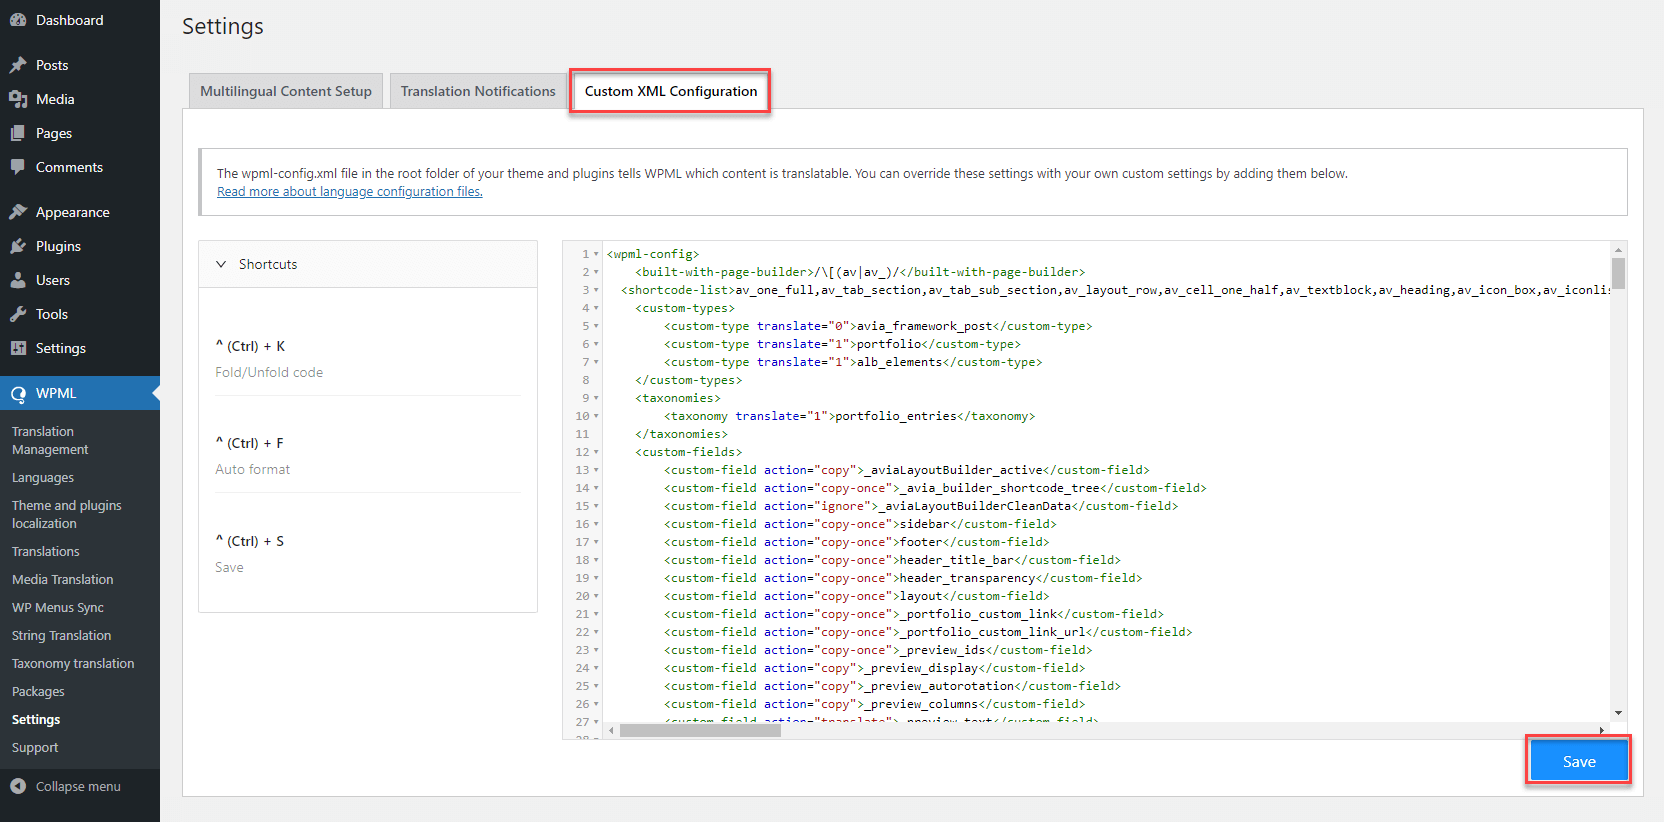Select the Custom XML Configuration tab
The width and height of the screenshot is (1664, 822).
pos(671,91)
